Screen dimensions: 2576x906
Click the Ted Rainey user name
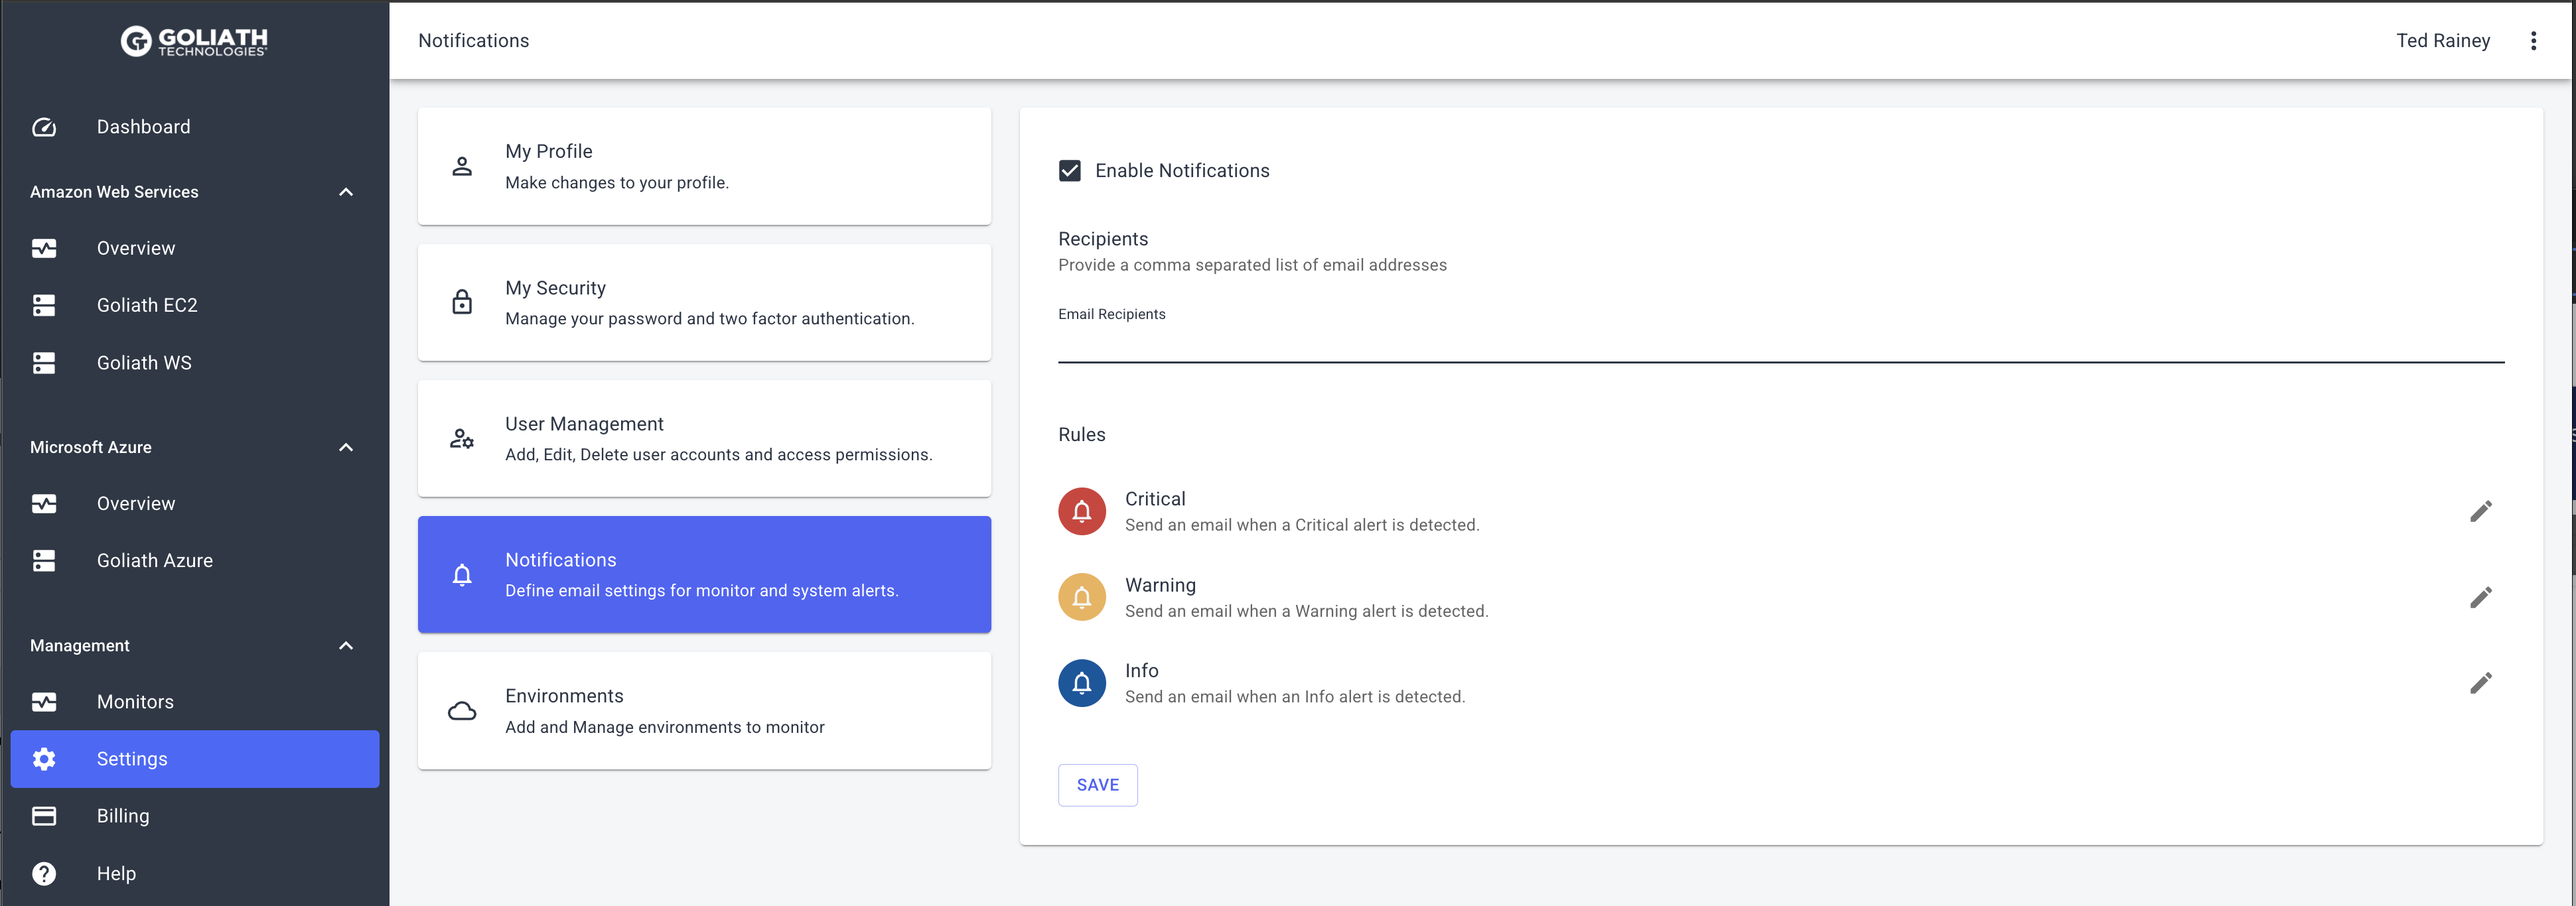click(2443, 41)
